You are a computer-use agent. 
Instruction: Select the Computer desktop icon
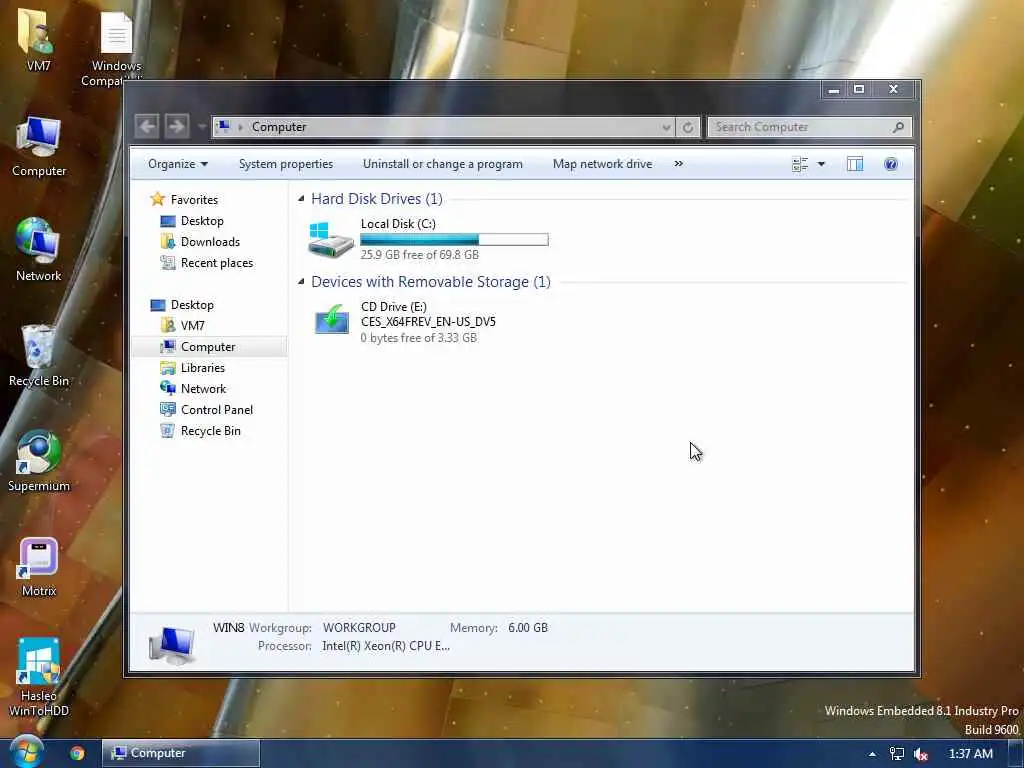point(39,146)
